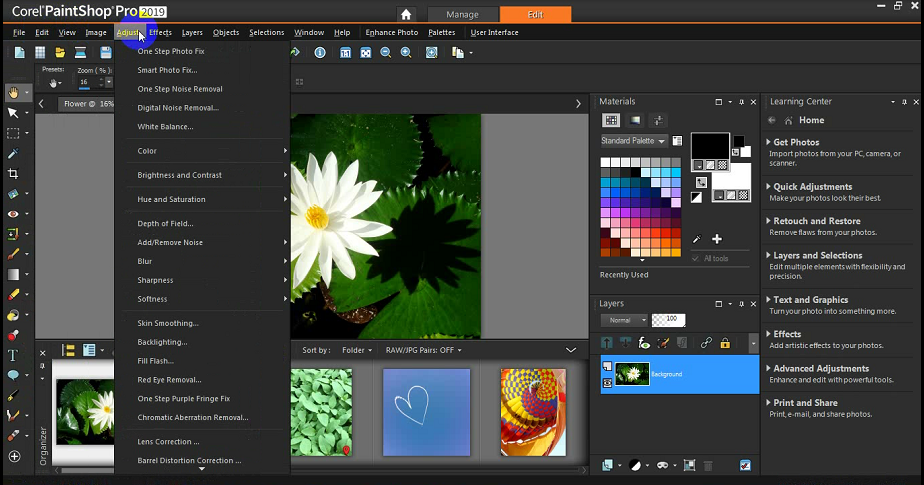The width and height of the screenshot is (924, 485).
Task: Open the Normal blend mode dropdown
Action: 624,320
